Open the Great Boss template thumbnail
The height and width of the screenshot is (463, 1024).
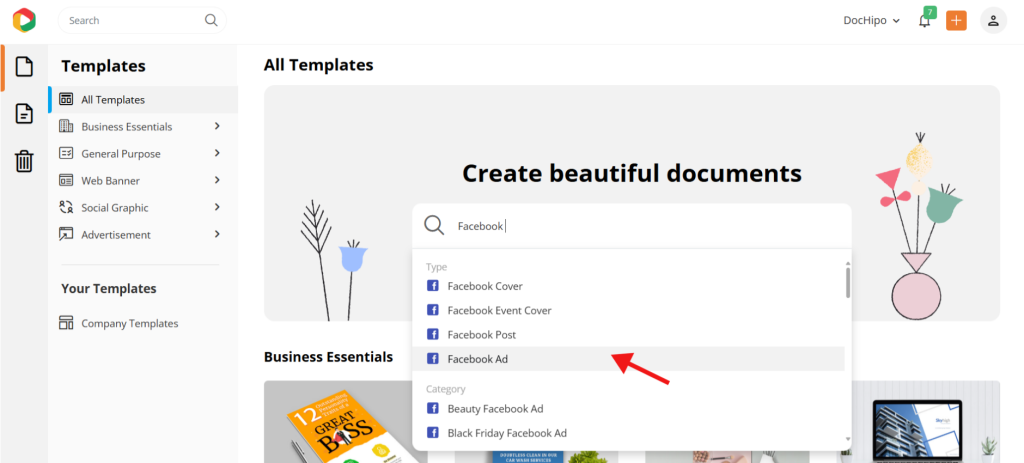click(345, 422)
